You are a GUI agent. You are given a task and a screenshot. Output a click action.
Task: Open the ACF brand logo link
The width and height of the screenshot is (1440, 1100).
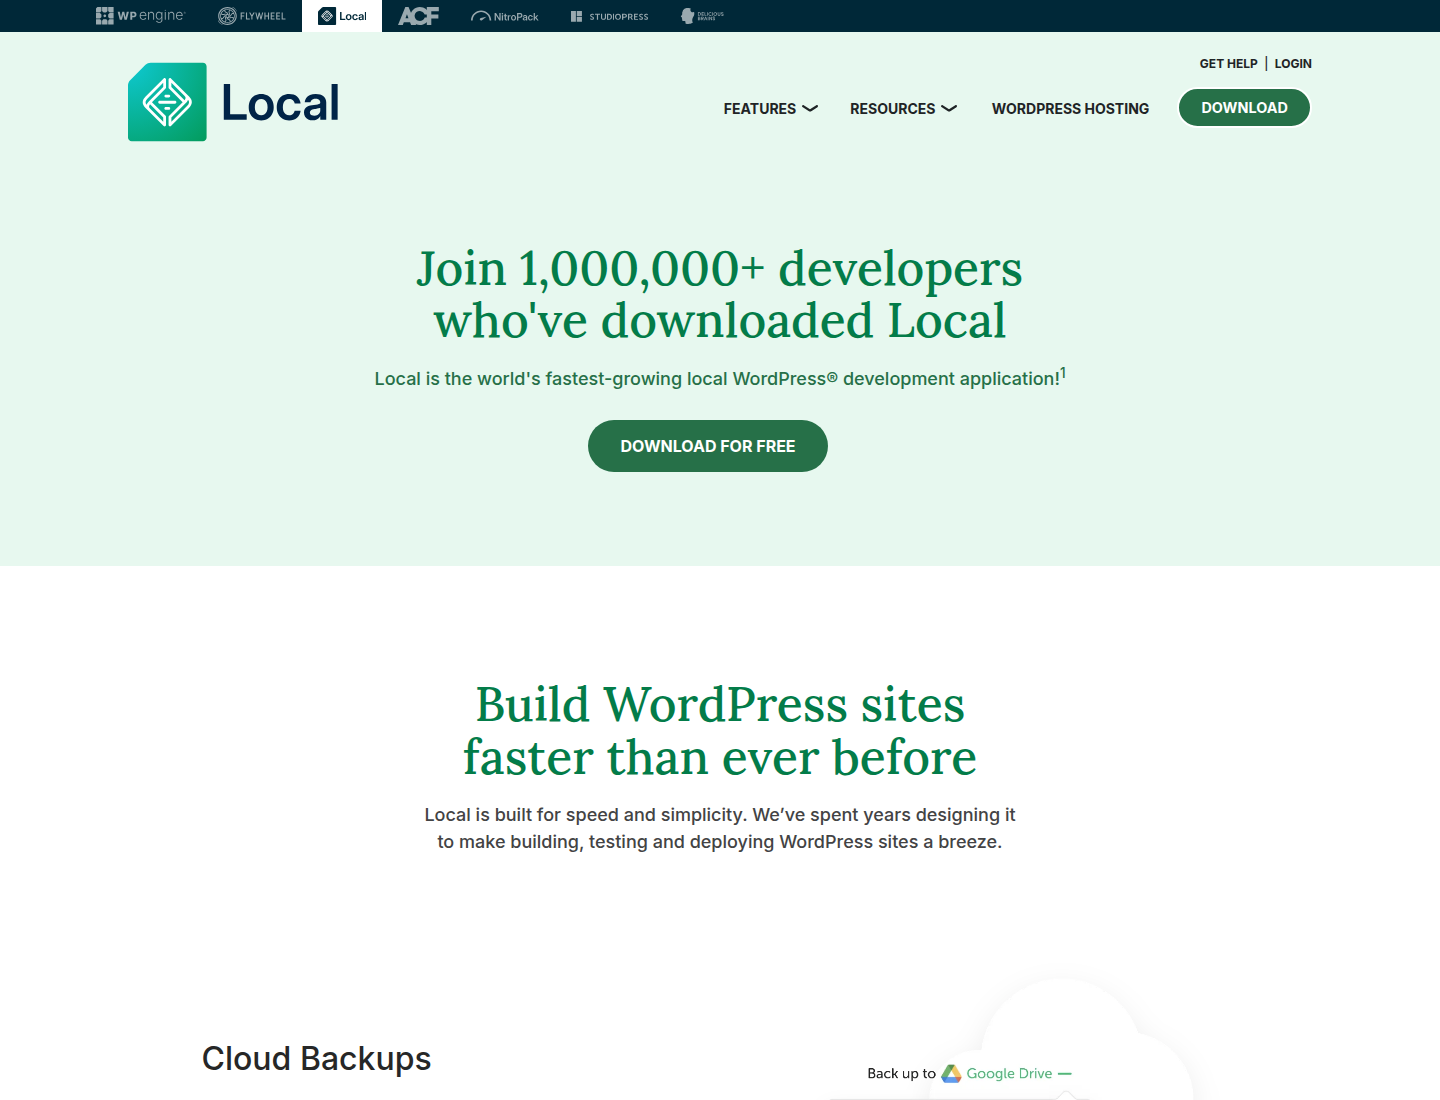point(418,16)
